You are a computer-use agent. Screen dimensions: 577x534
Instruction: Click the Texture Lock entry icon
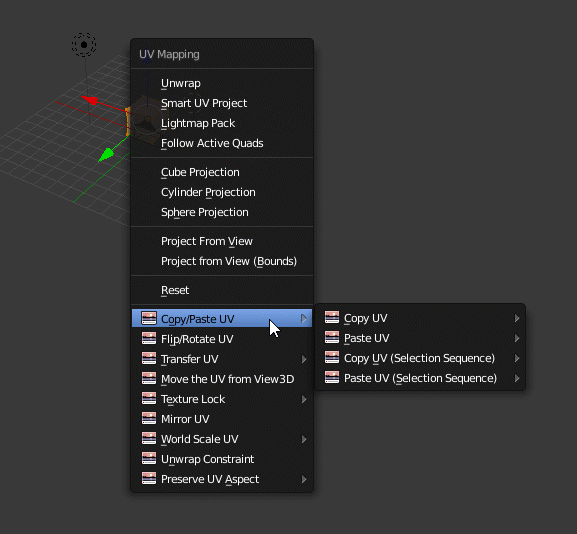[x=149, y=399]
